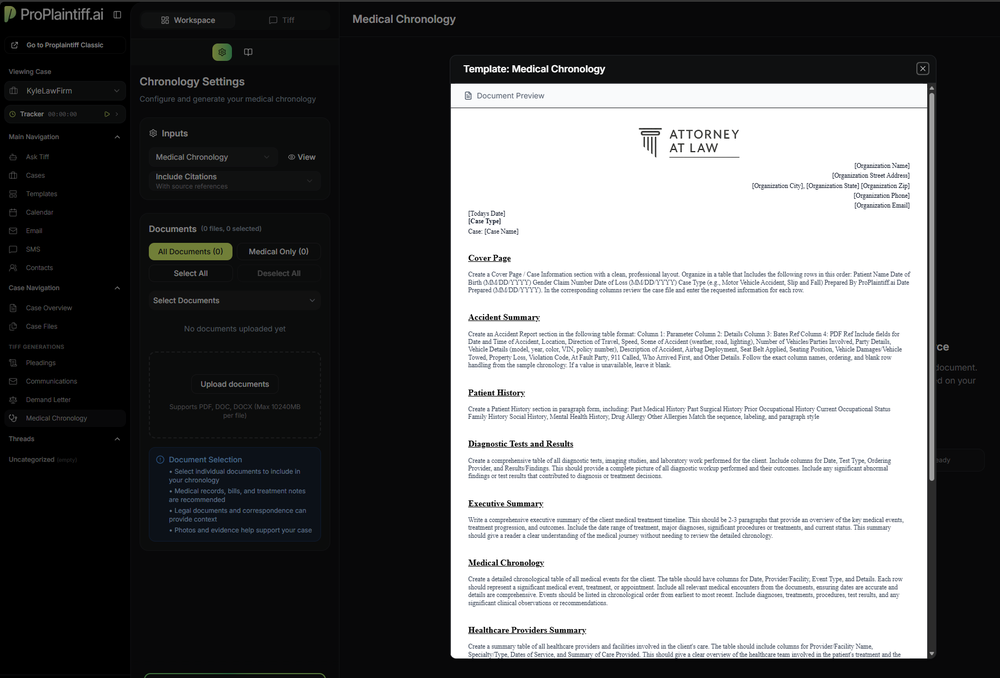This screenshot has height=678, width=1000.
Task: Click the Diagnostic Tests and Results heading
Action: tap(520, 444)
